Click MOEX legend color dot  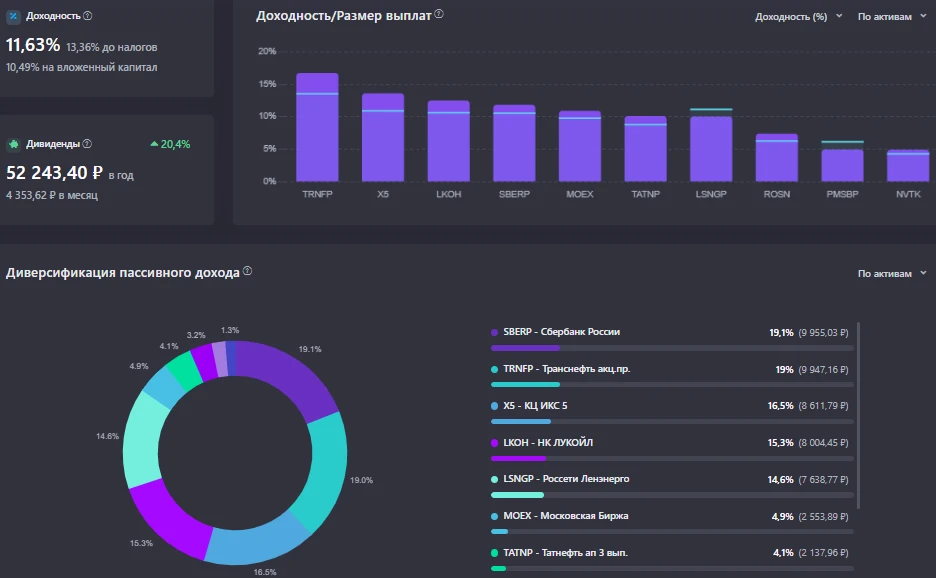point(494,516)
